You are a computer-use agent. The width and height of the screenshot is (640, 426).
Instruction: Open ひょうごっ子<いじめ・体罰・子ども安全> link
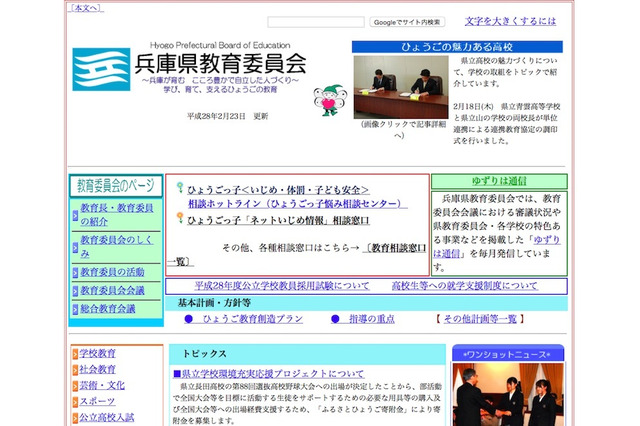point(278,190)
